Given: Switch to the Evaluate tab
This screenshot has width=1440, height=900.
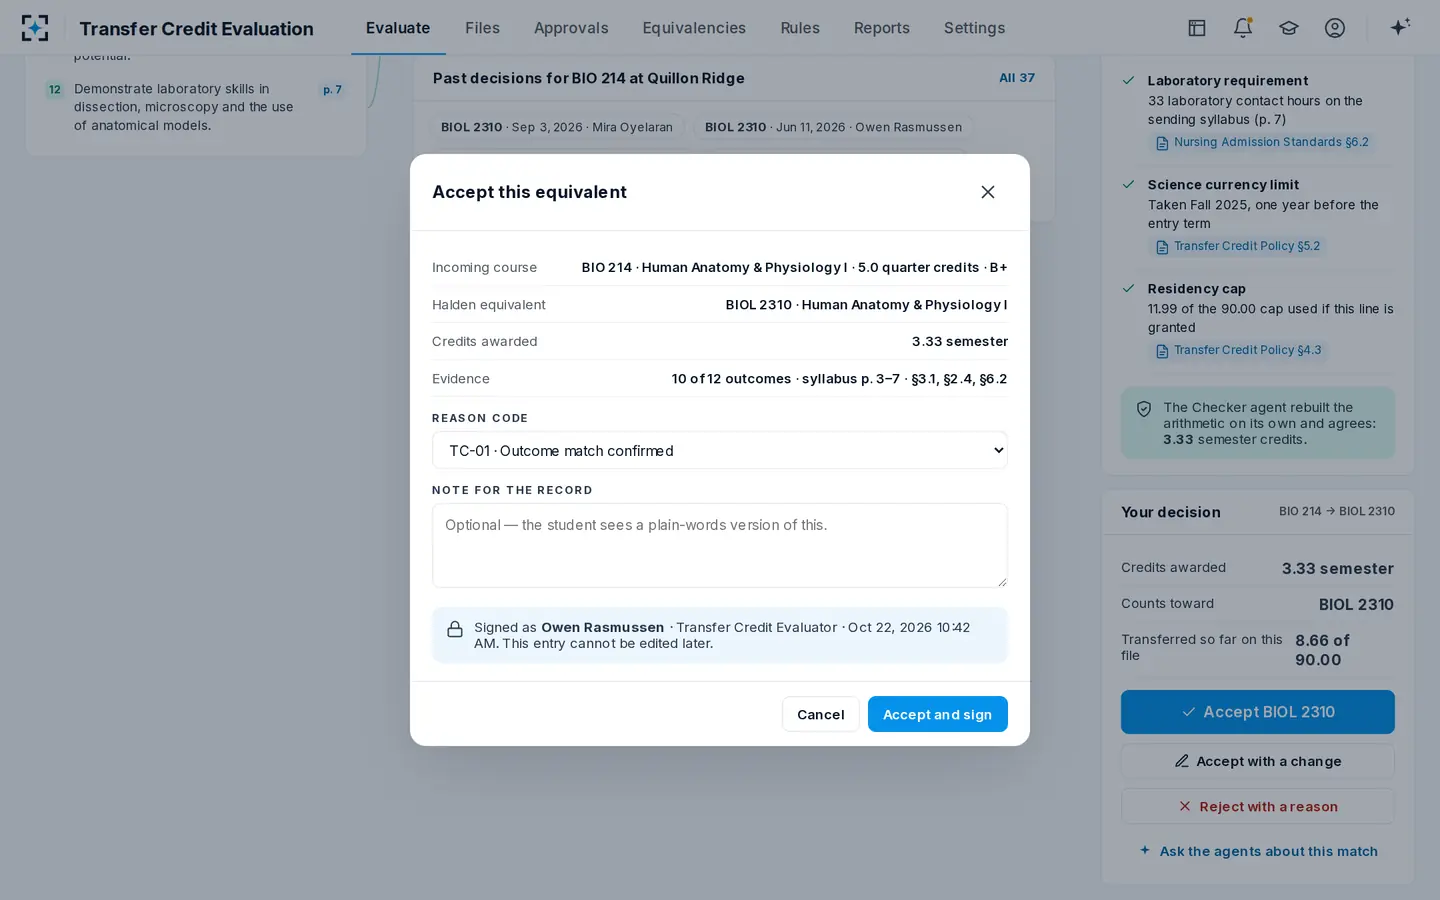Looking at the screenshot, I should 398,28.
